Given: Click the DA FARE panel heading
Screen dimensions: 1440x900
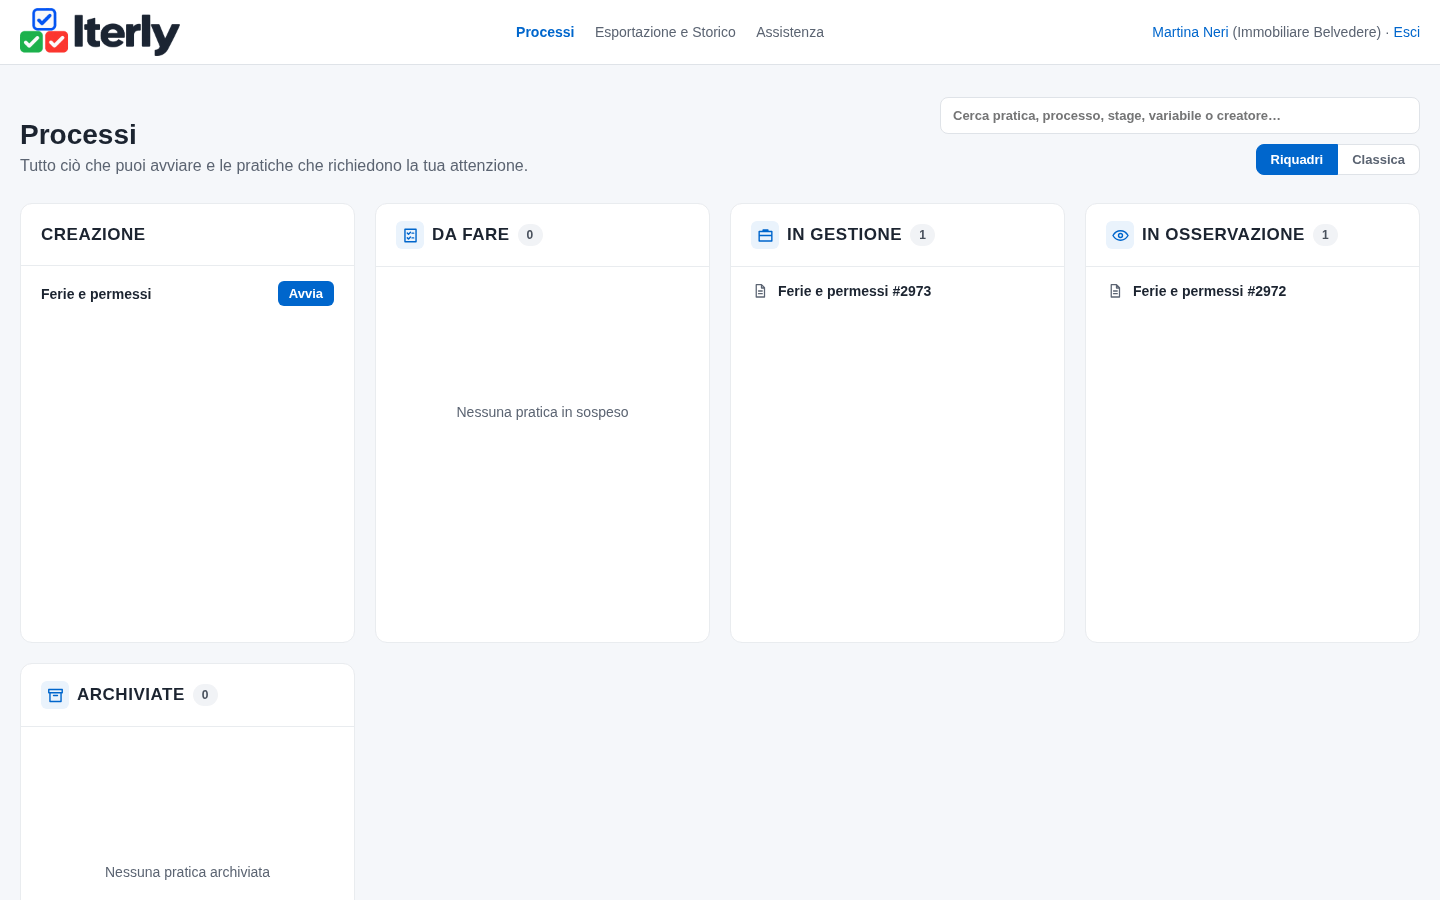Looking at the screenshot, I should (470, 235).
